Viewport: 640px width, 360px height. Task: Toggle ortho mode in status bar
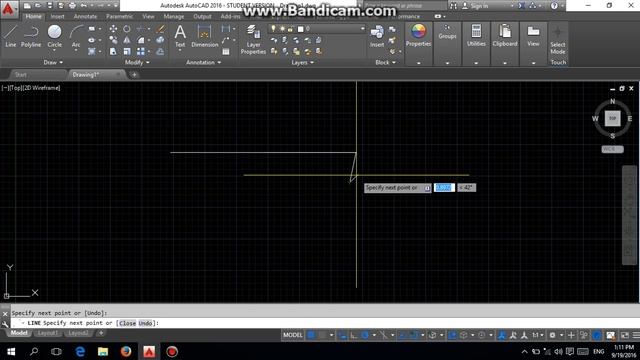coord(353,335)
